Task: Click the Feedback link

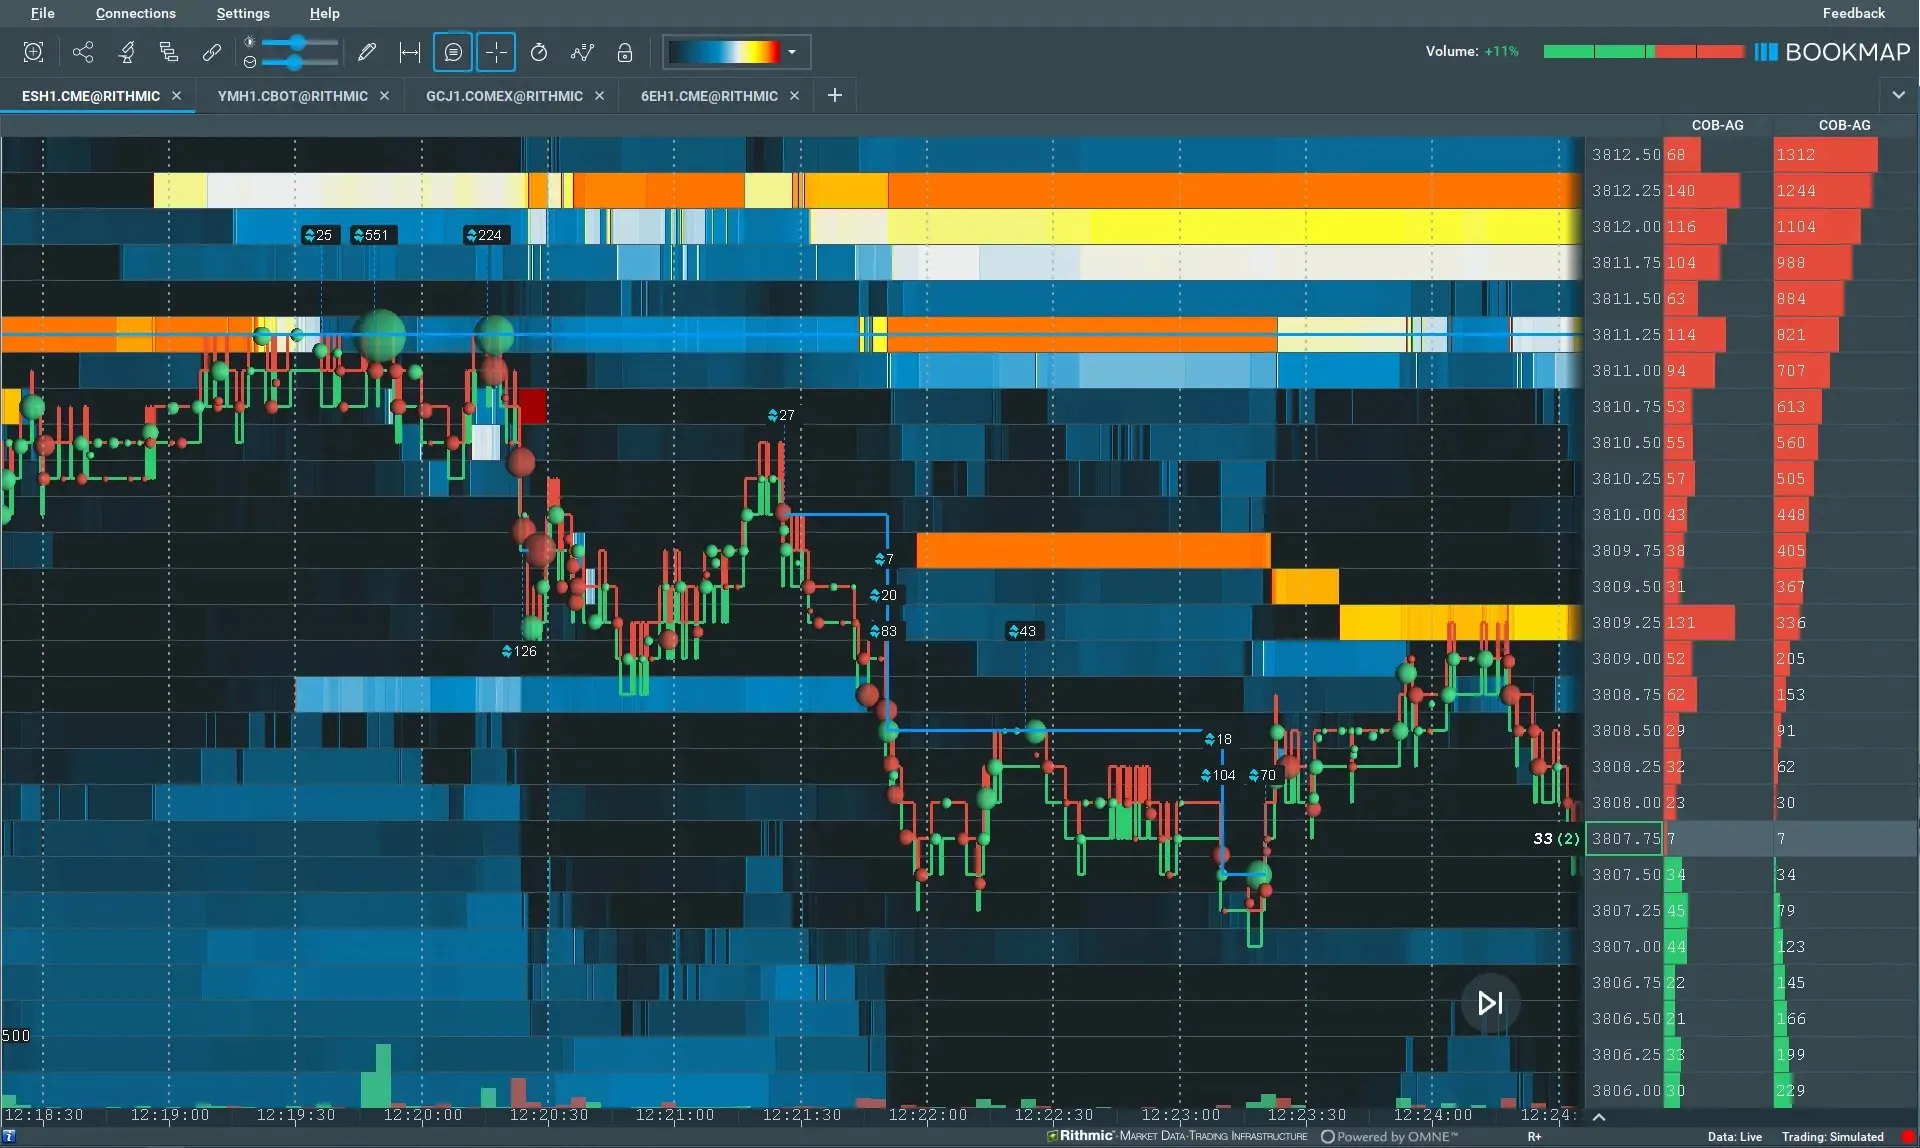Action: (1852, 13)
